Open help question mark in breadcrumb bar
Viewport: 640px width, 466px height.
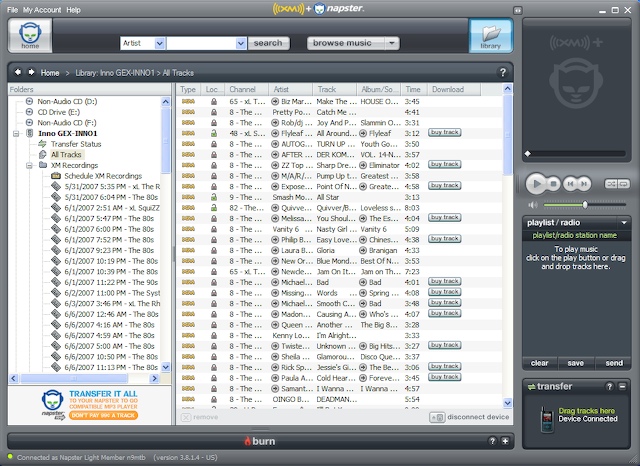coord(503,73)
